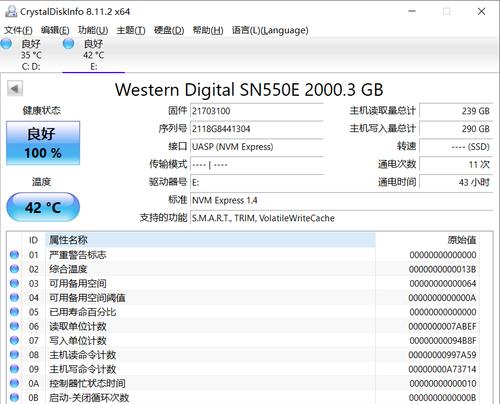Click raw value 0000000997A59

pos(443,355)
